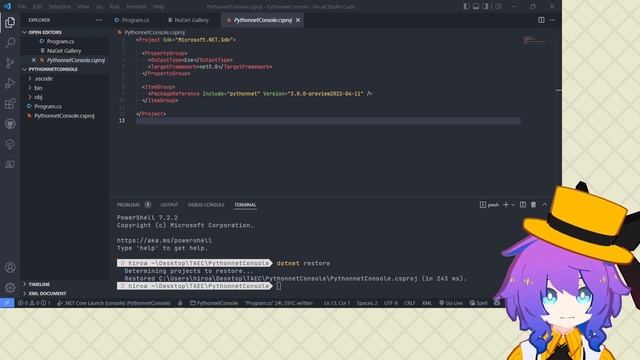The height and width of the screenshot is (360, 640).
Task: Click Spaces: 2 indentation setting
Action: tap(367, 303)
